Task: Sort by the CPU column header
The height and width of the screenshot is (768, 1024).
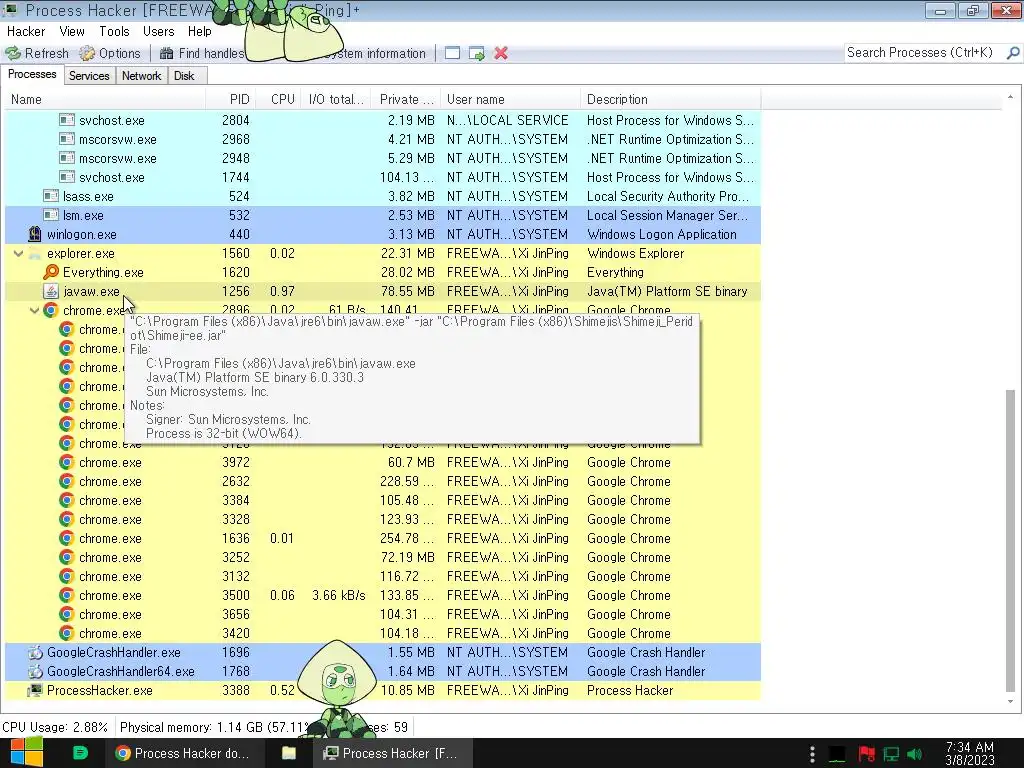Action: coord(279,99)
